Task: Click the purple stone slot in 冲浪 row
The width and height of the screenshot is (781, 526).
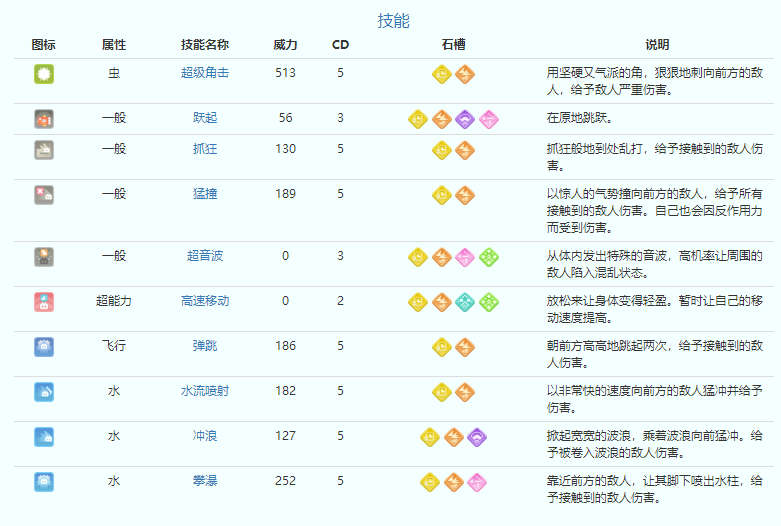Action: coord(476,436)
